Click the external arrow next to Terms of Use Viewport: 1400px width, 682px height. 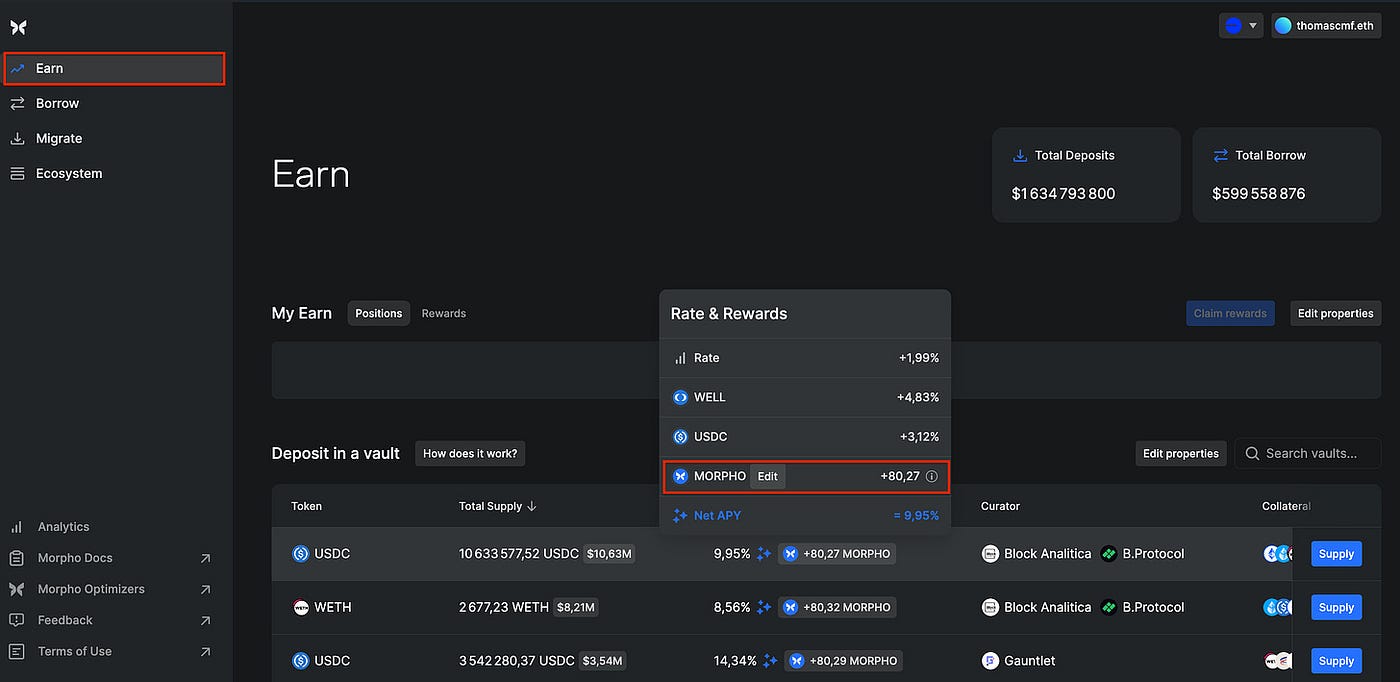click(x=205, y=651)
